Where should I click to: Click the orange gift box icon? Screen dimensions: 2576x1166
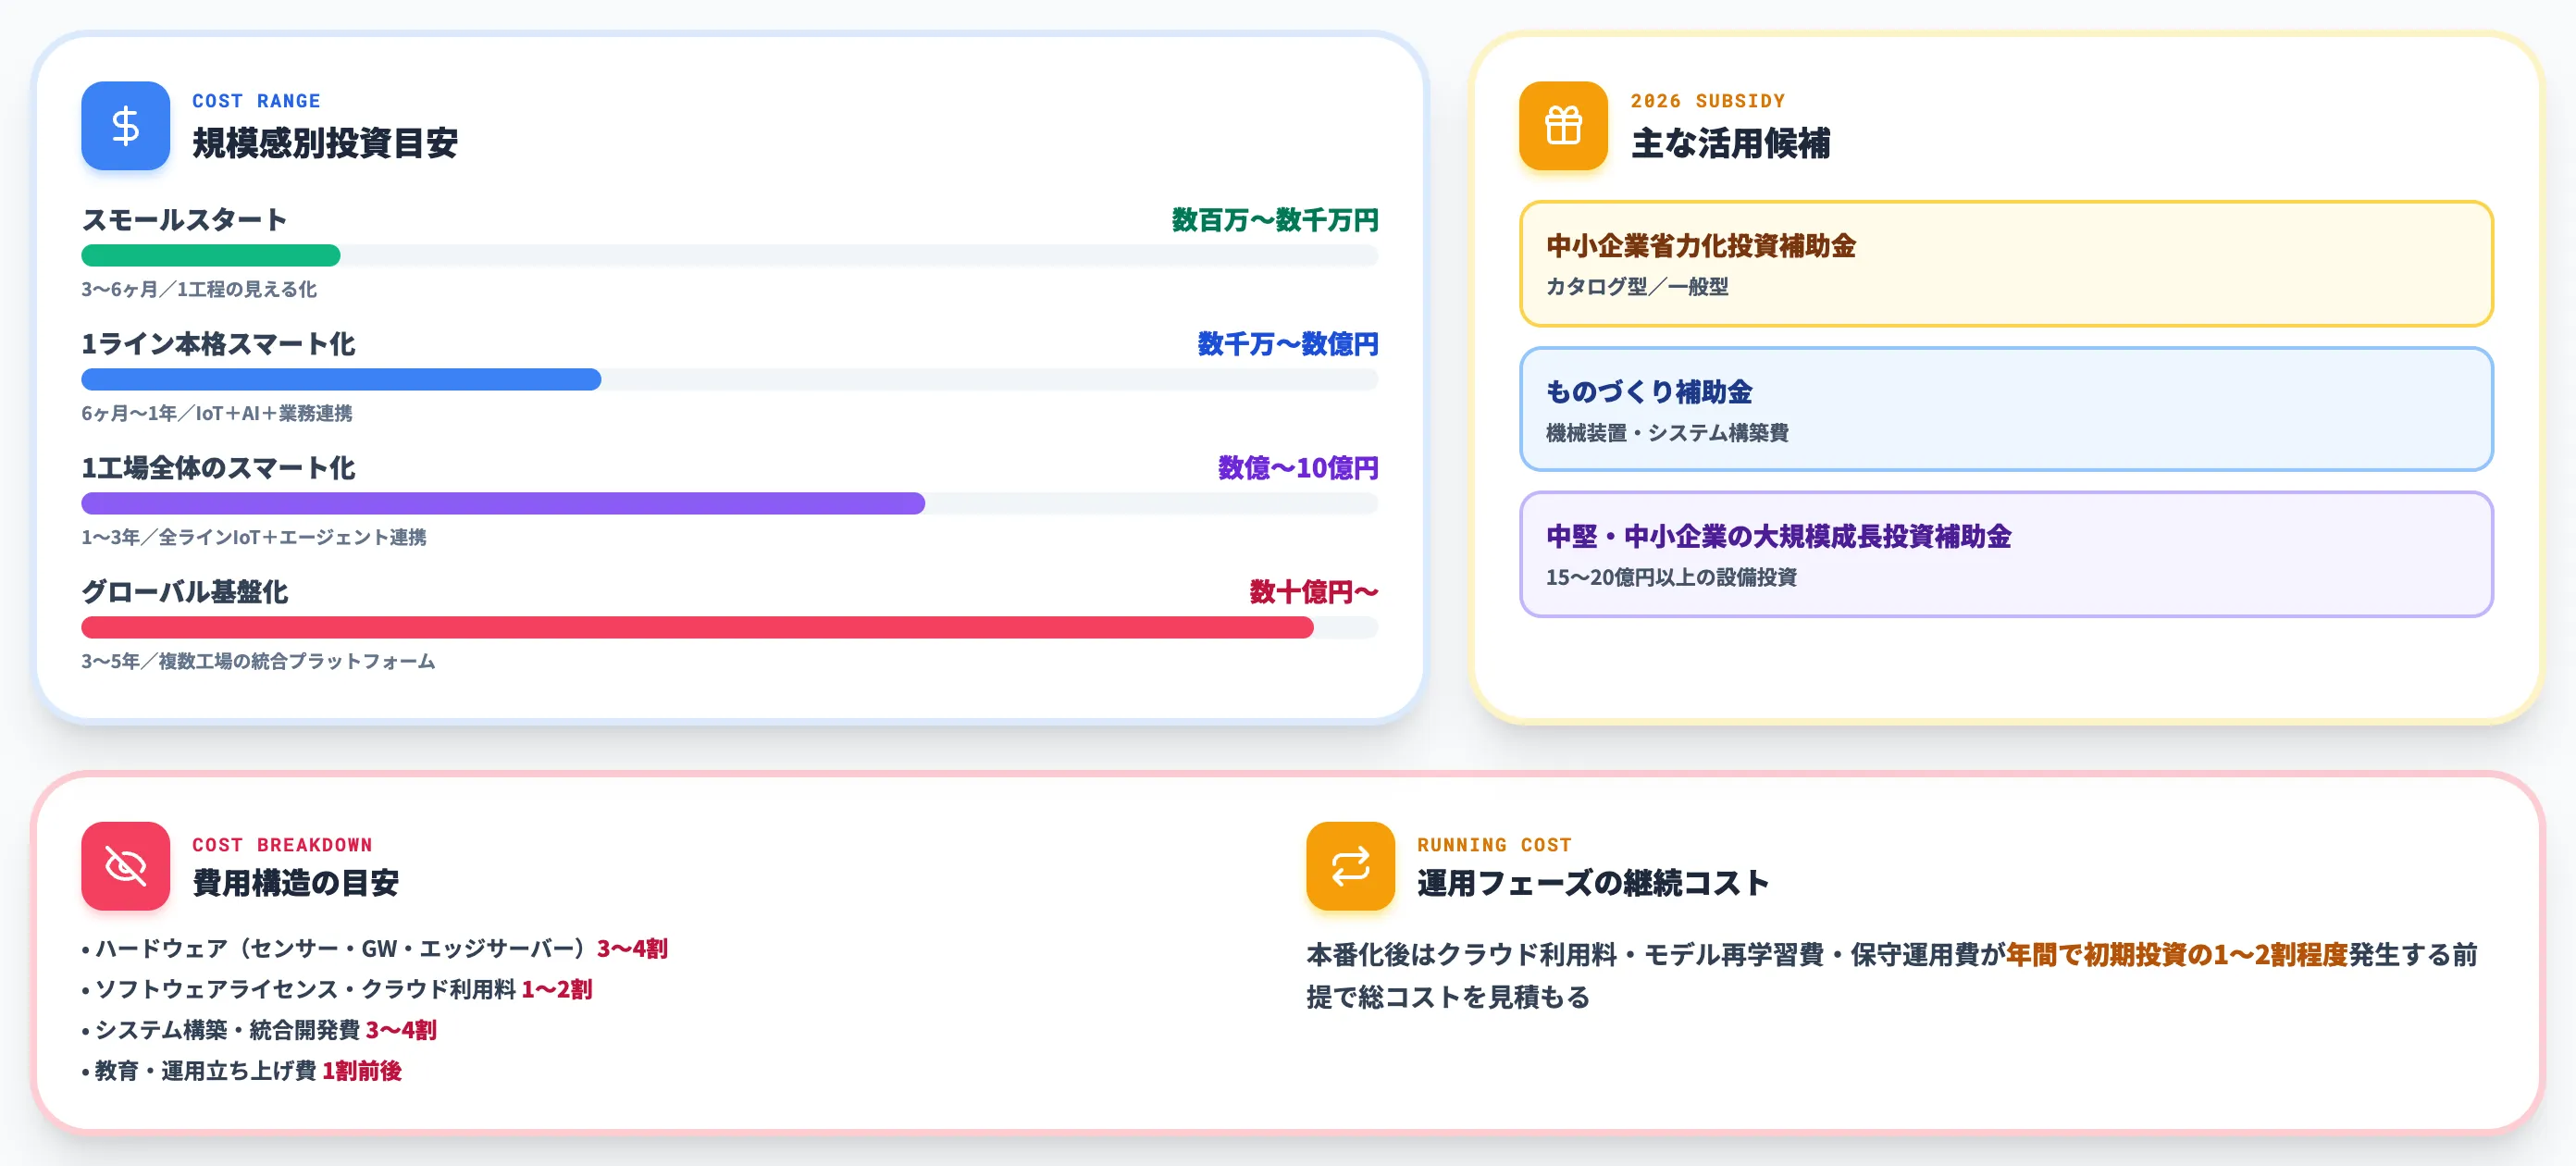point(1563,126)
